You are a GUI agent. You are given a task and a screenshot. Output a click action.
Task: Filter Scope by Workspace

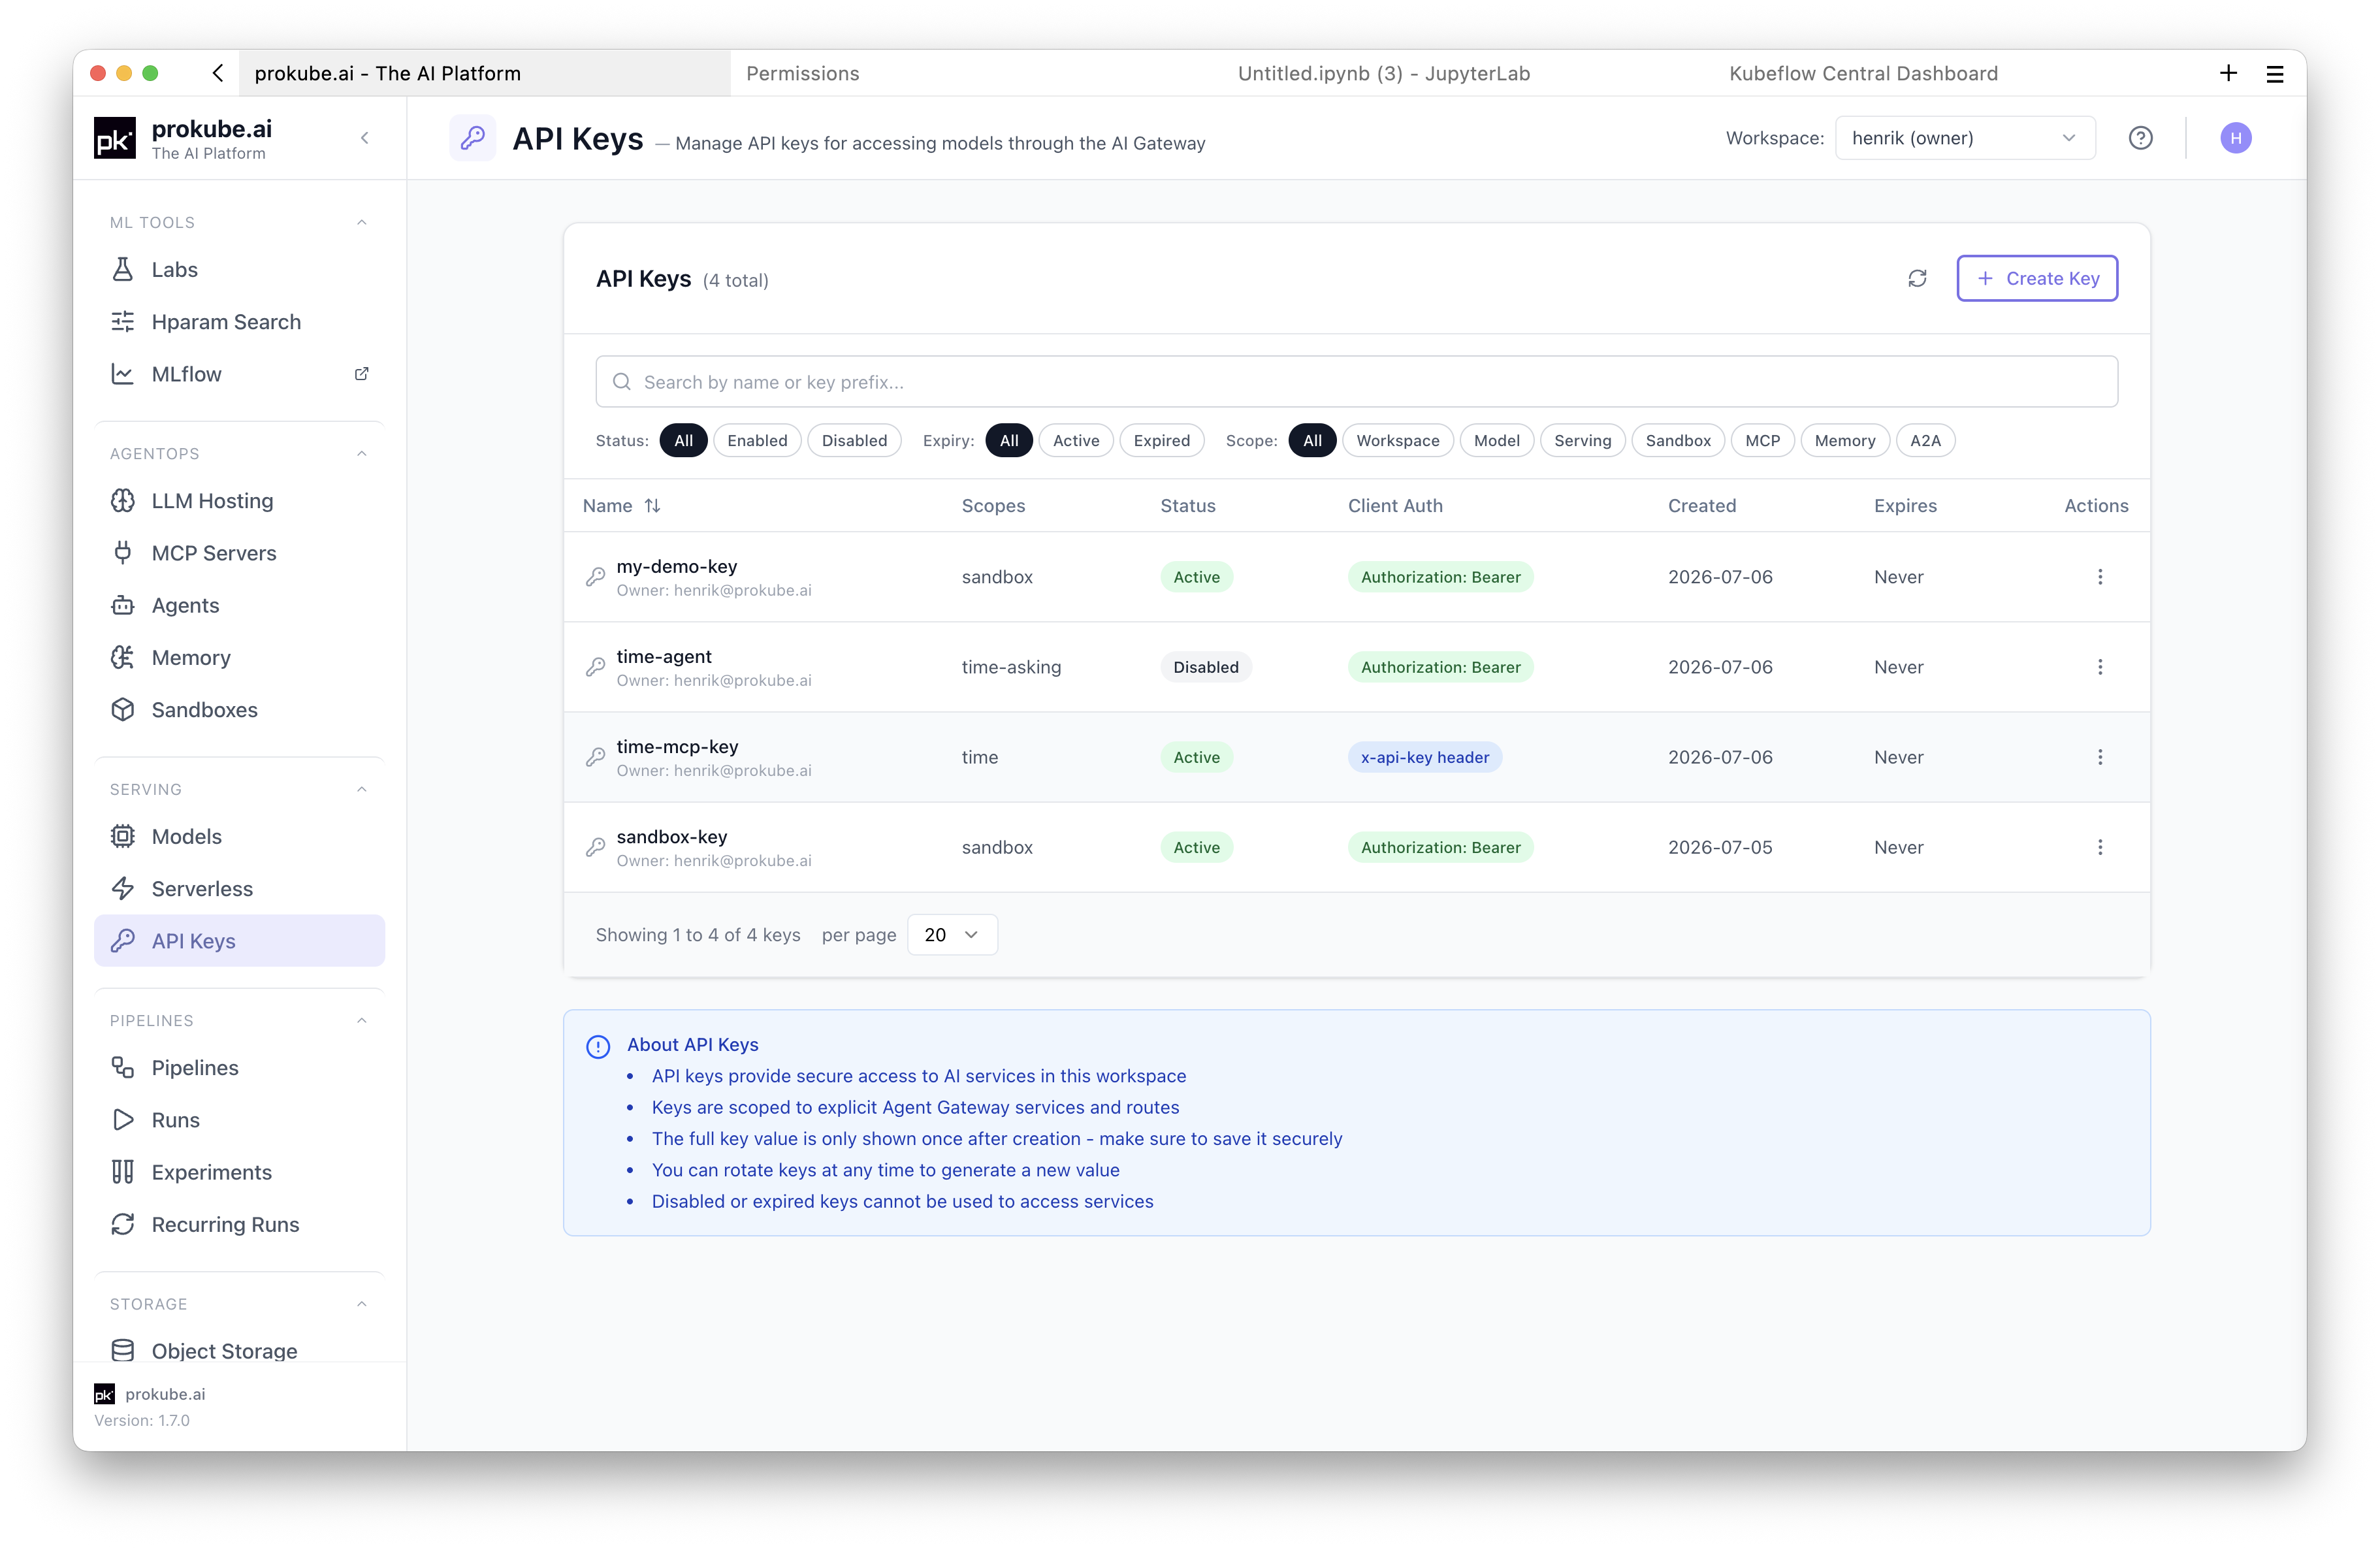(1397, 441)
